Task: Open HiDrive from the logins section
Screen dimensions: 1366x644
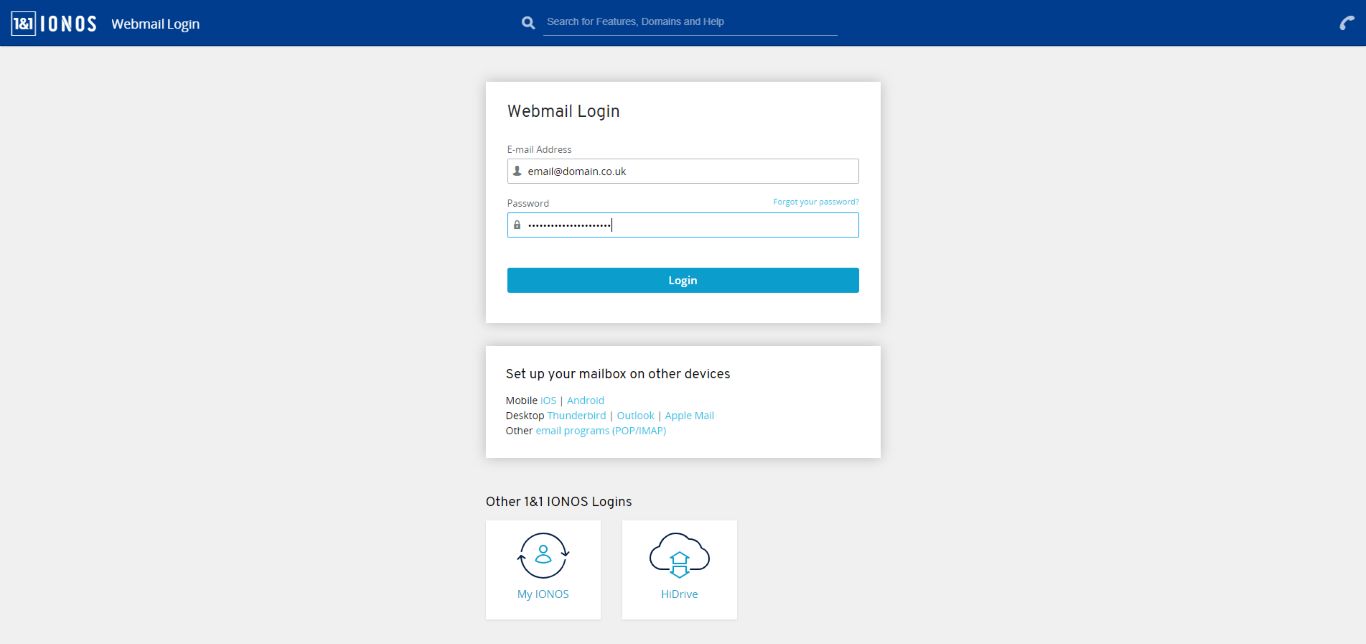Action: click(x=679, y=570)
